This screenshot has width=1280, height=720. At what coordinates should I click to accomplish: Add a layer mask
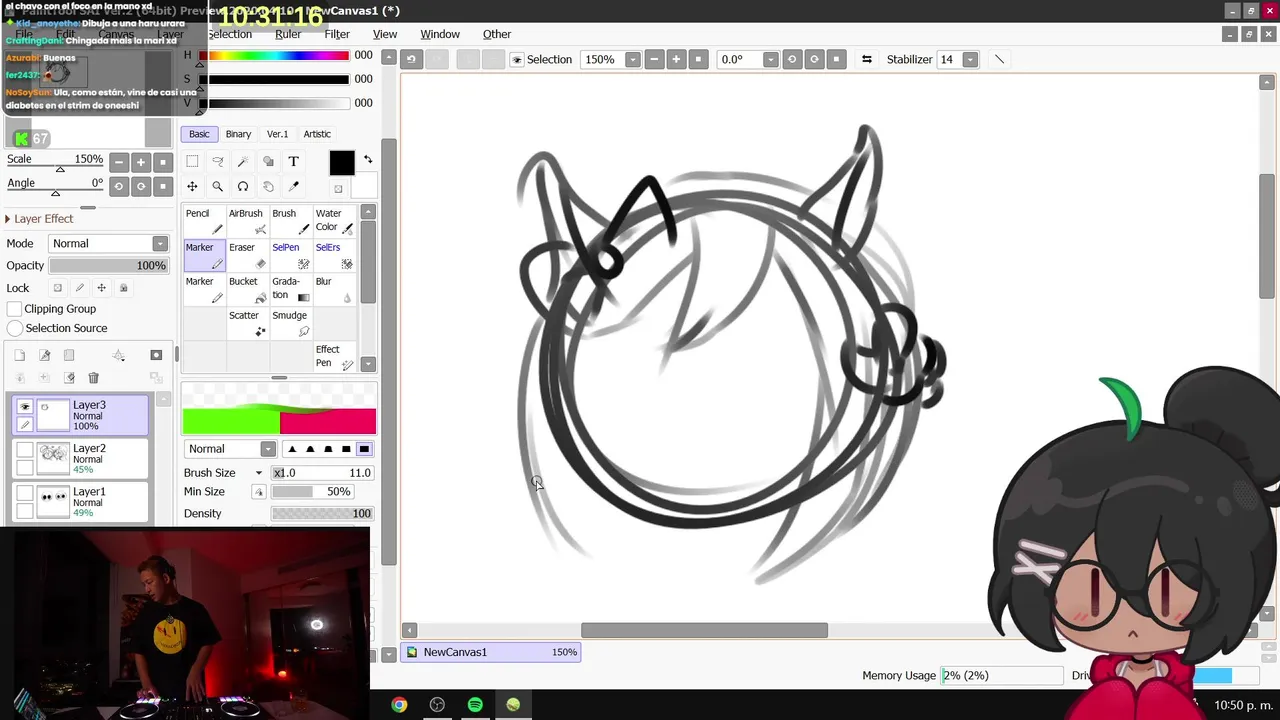(156, 355)
